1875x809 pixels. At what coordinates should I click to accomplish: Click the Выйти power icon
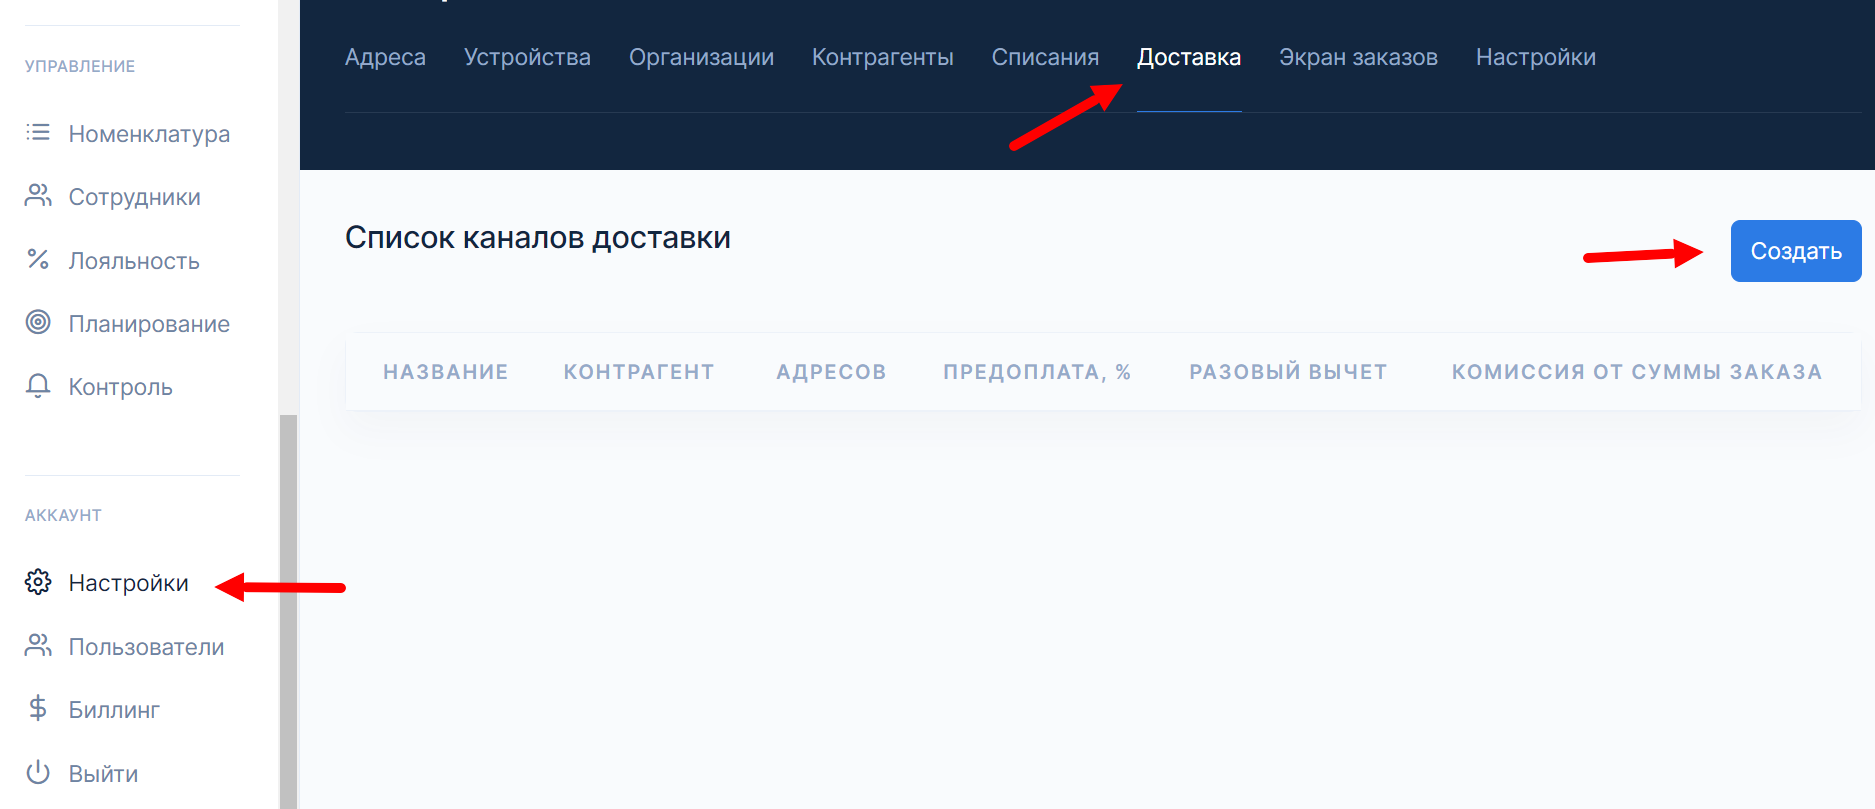pyautogui.click(x=38, y=773)
